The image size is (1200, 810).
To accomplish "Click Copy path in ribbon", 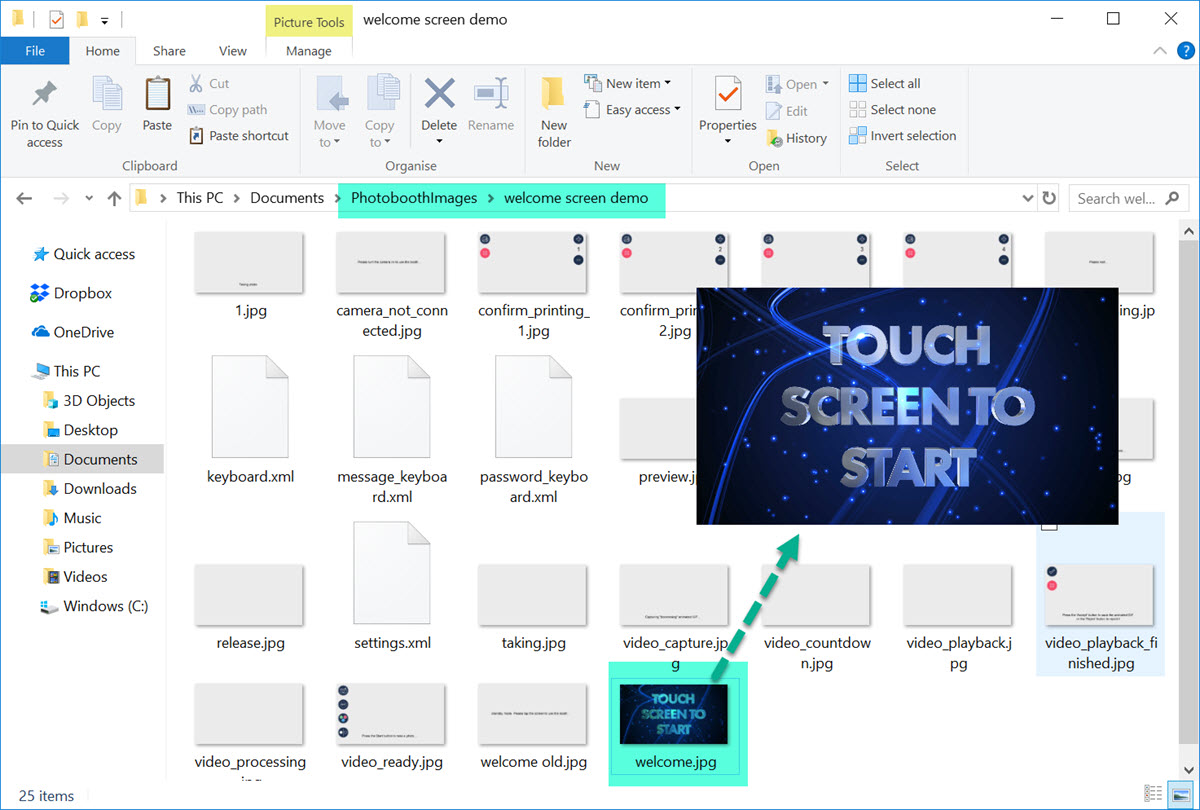I will [x=227, y=110].
